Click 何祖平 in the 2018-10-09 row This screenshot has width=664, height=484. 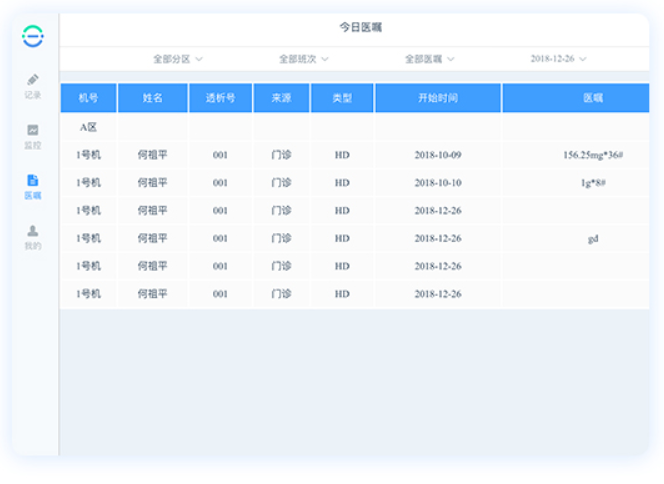pyautogui.click(x=152, y=155)
